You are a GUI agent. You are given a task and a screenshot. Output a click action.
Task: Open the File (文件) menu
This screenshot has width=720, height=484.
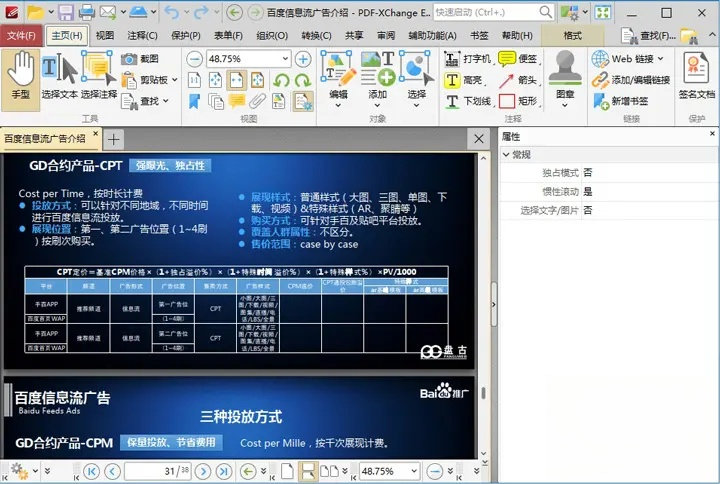22,35
